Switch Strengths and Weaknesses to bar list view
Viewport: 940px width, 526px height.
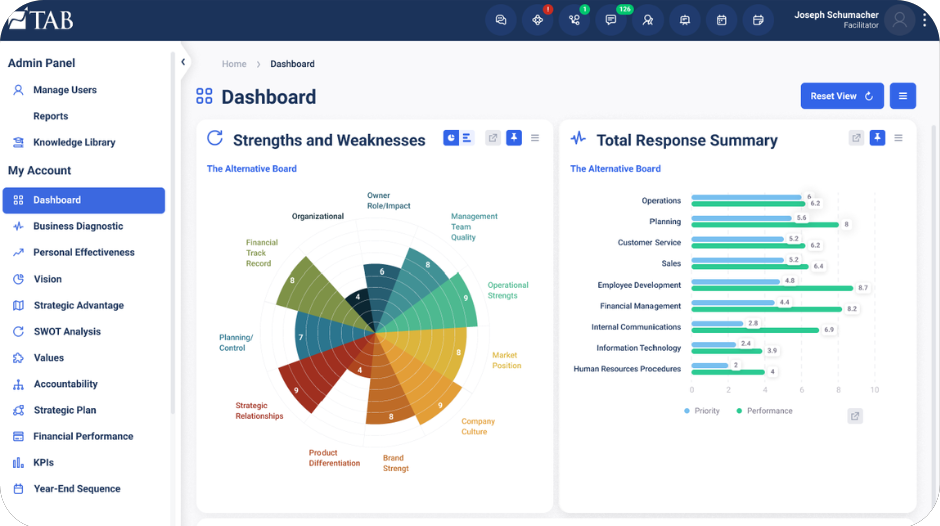coord(466,138)
